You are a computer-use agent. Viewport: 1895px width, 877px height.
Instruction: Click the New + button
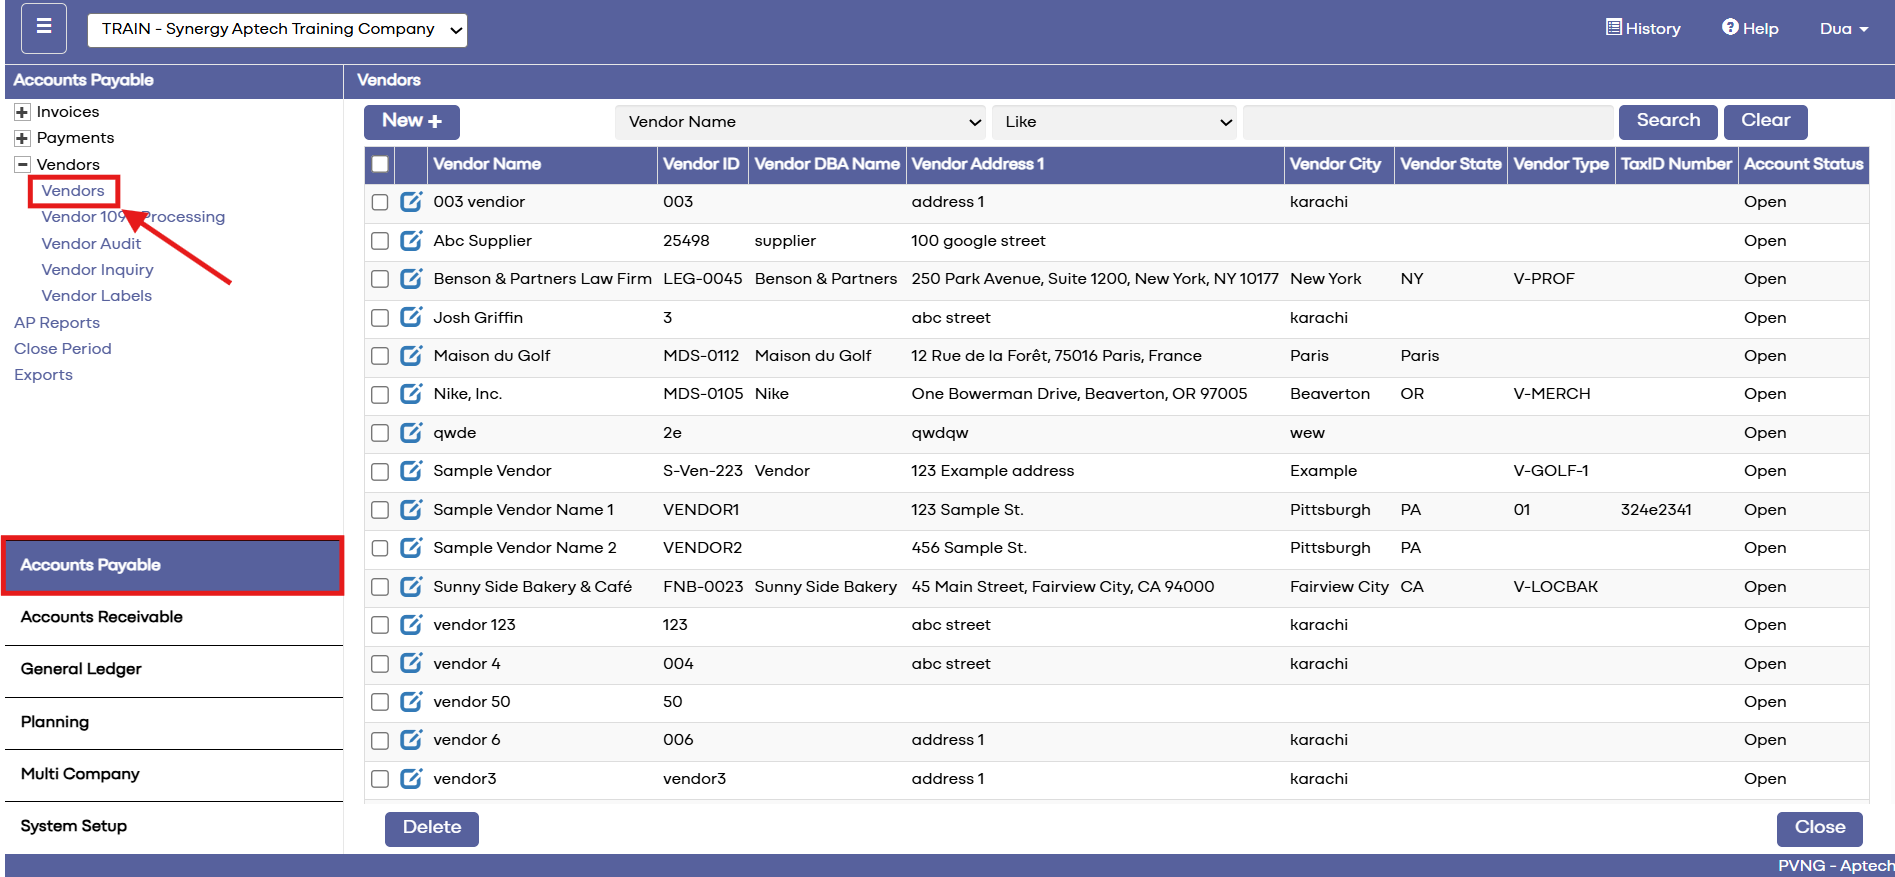(412, 121)
